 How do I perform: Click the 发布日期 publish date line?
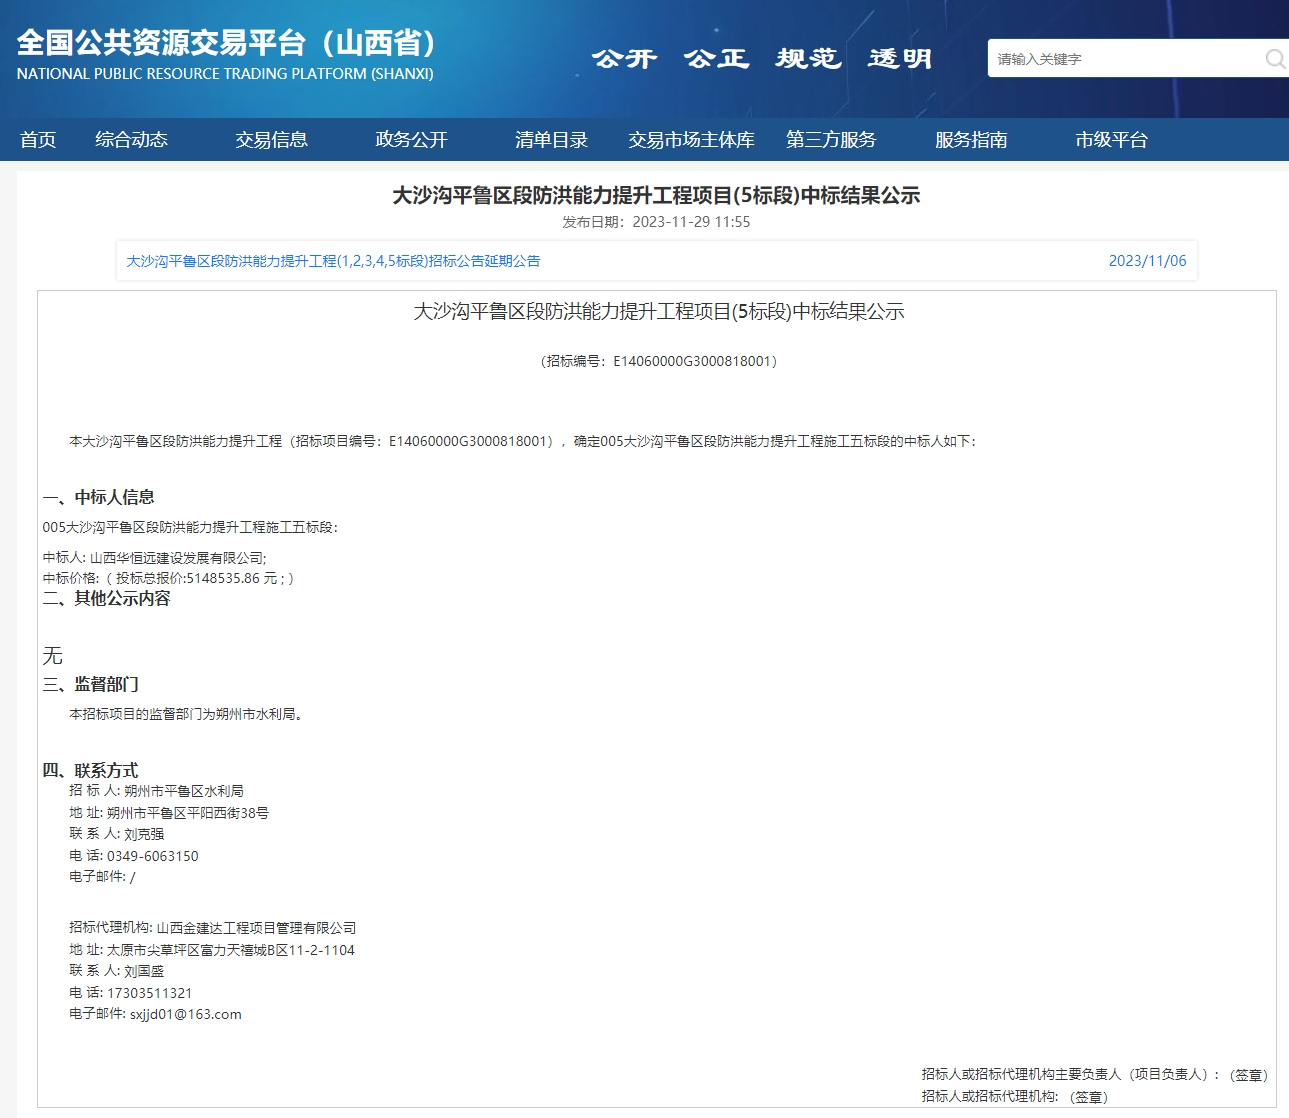click(x=656, y=222)
